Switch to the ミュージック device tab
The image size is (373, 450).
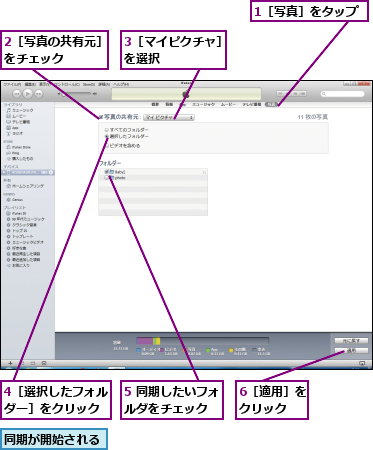(x=204, y=104)
